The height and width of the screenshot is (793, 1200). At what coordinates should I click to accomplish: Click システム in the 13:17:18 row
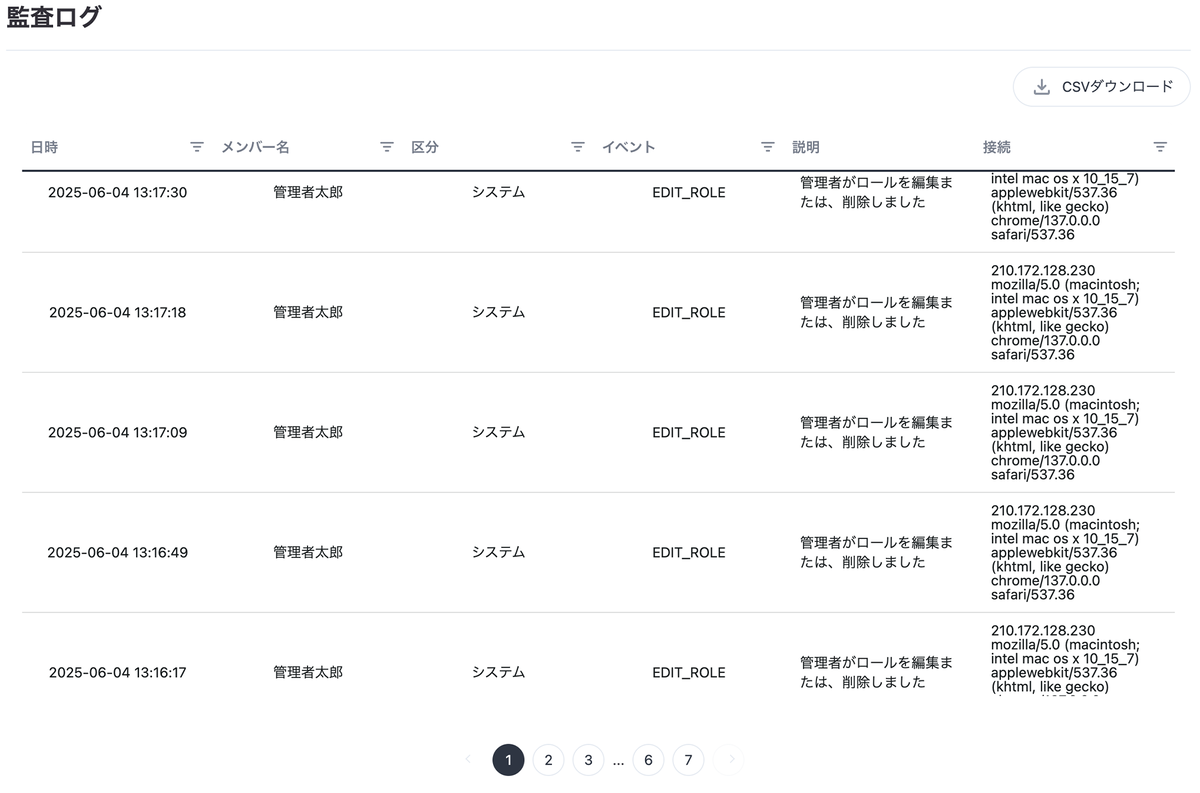[498, 312]
